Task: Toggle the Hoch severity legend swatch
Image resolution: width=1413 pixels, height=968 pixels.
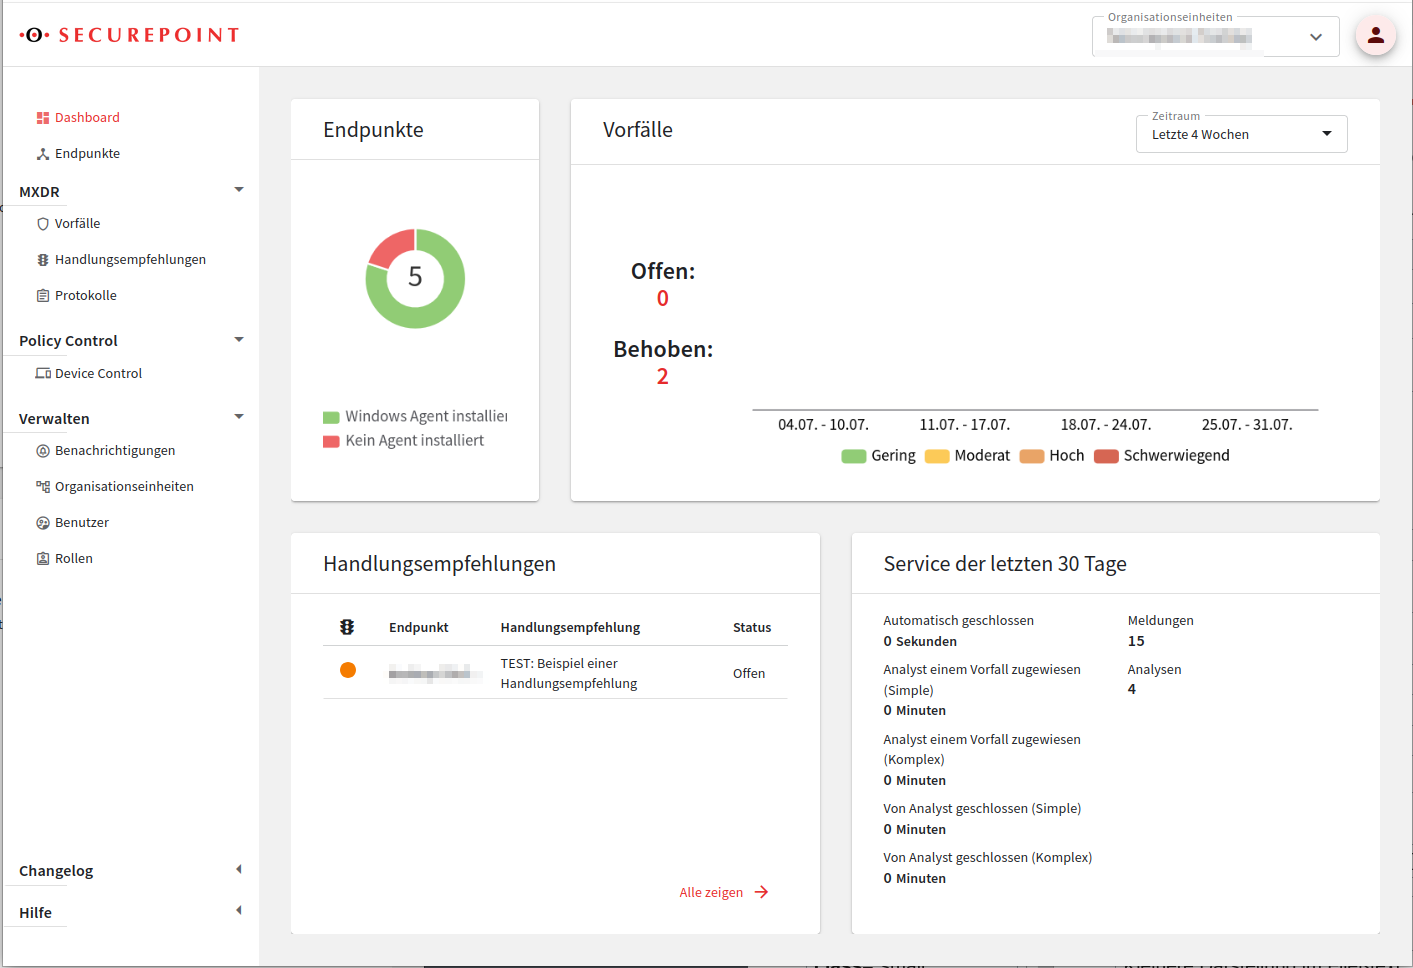Action: [x=1032, y=457]
